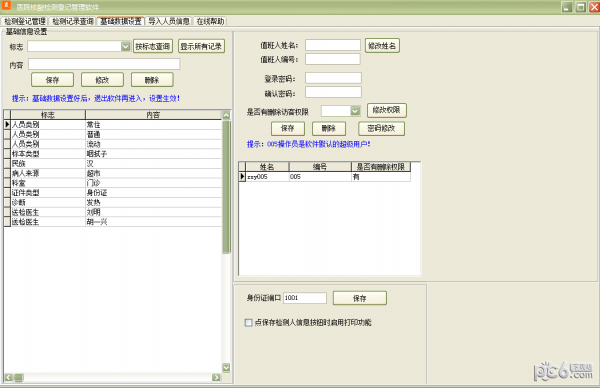Viewport: 600px width, 388px height.
Task: Click scroll up arrow of the data grid
Action: 226,115
